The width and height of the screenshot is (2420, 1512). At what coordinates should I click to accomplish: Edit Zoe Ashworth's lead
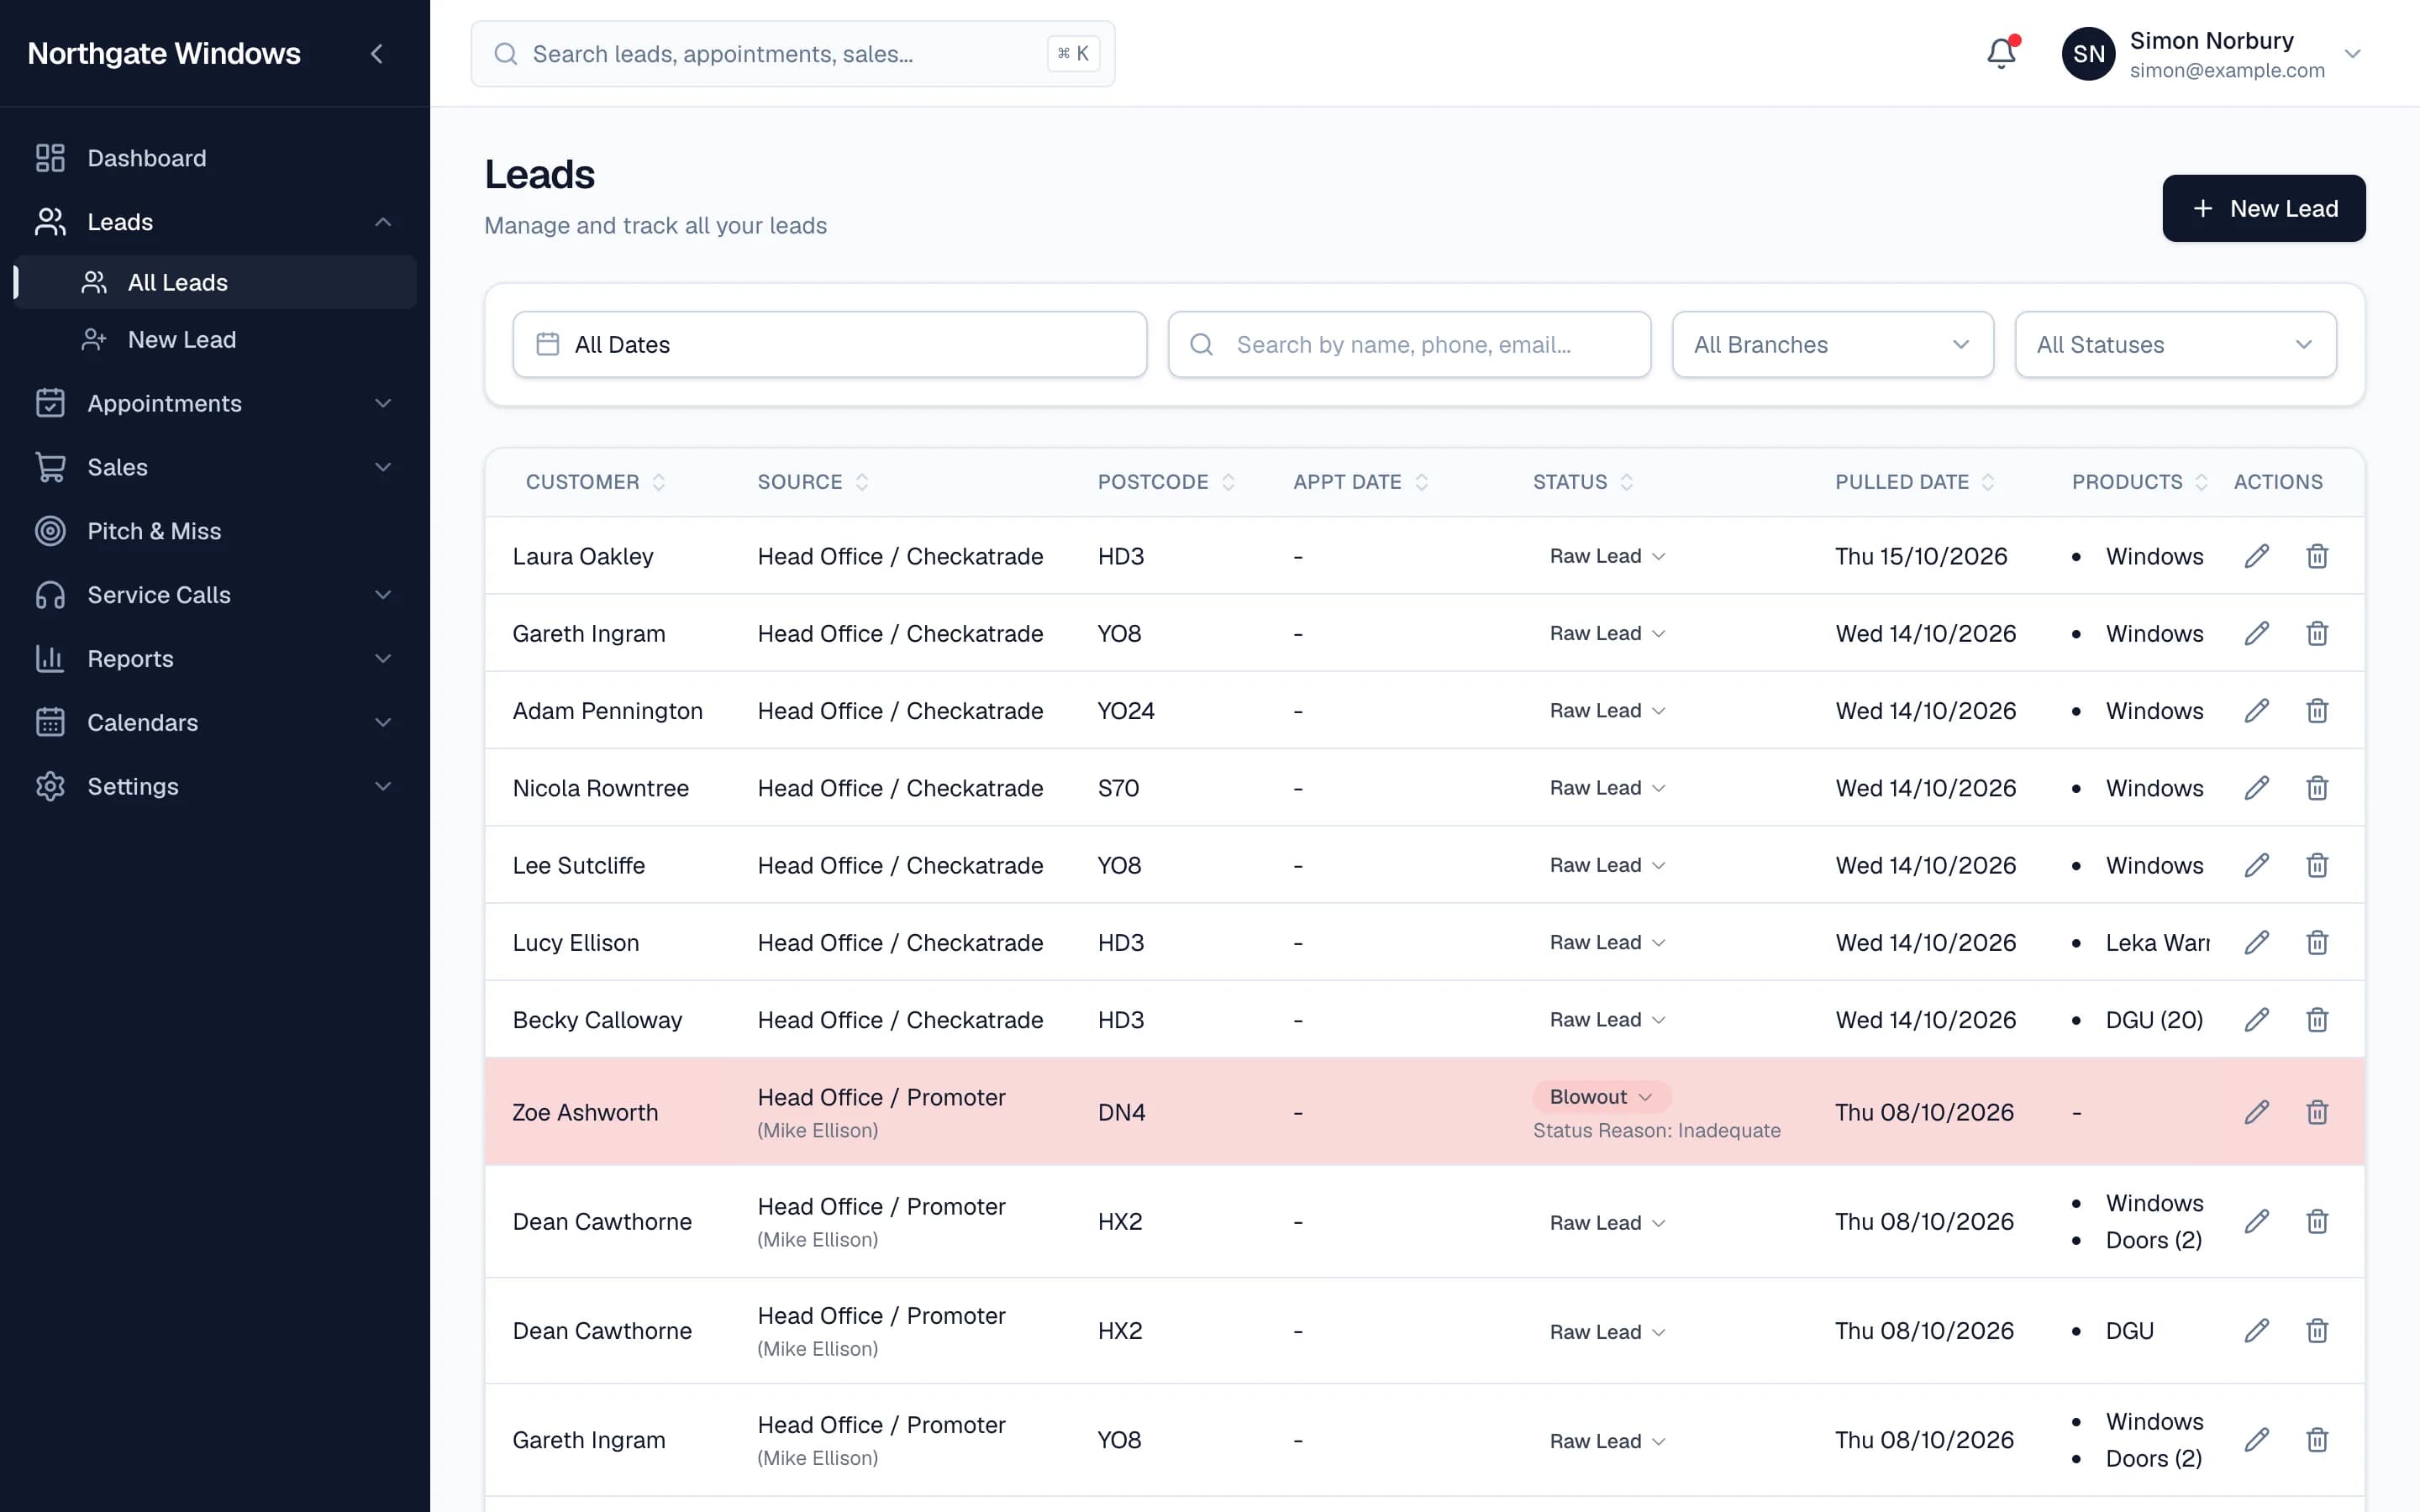(2256, 1112)
